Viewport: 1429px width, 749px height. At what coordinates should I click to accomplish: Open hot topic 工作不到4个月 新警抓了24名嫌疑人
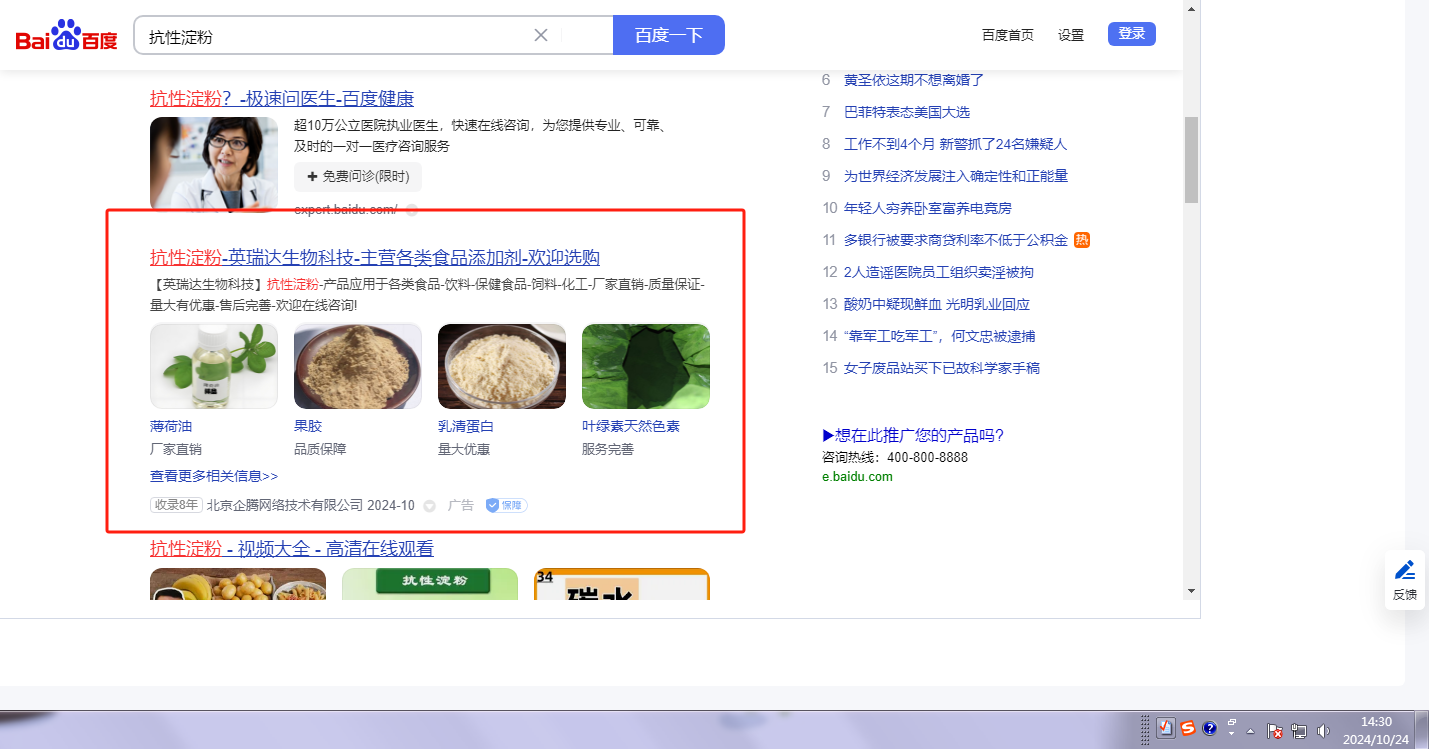956,144
